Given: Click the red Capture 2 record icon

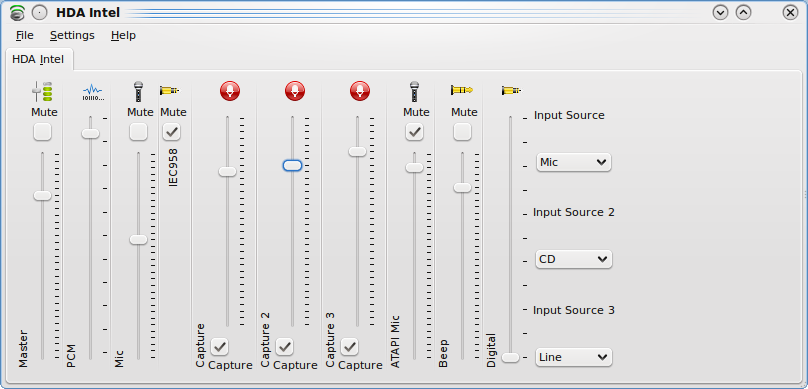Looking at the screenshot, I should coord(295,91).
